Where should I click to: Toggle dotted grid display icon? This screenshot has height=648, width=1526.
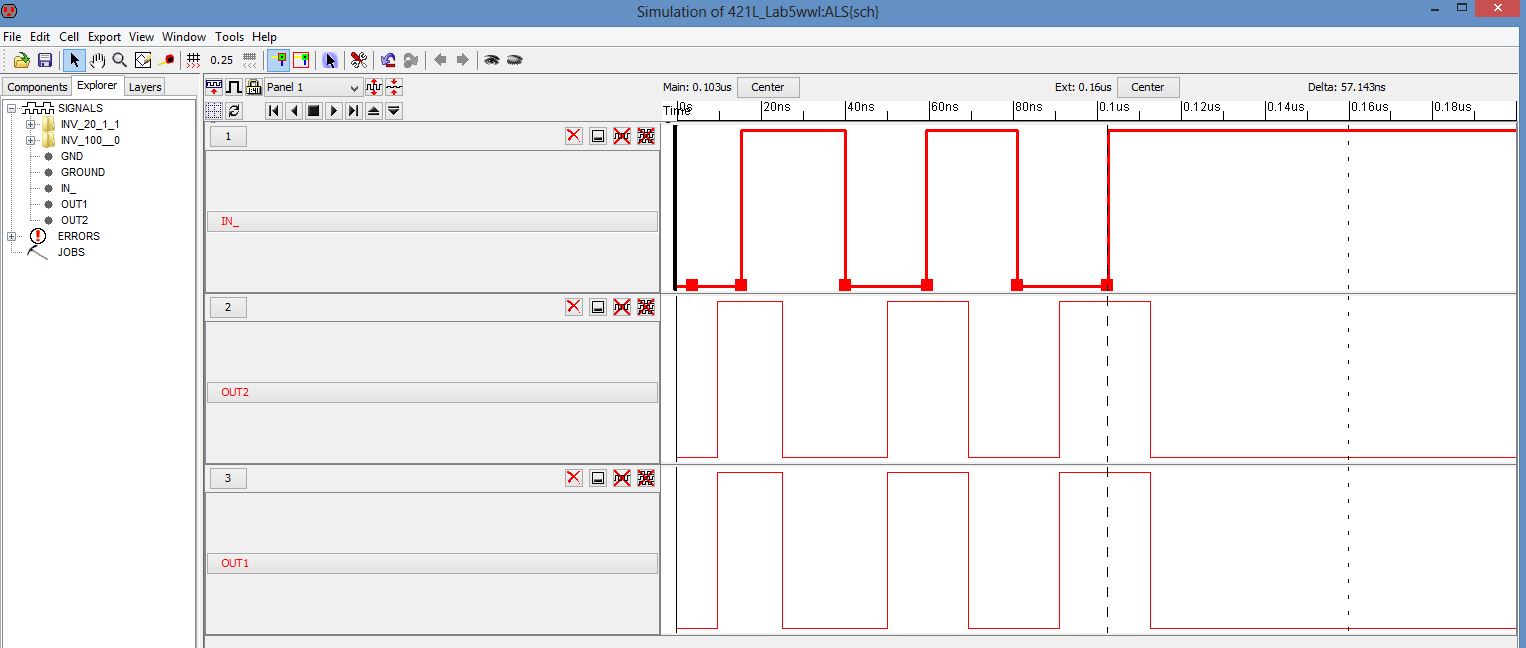tap(214, 111)
